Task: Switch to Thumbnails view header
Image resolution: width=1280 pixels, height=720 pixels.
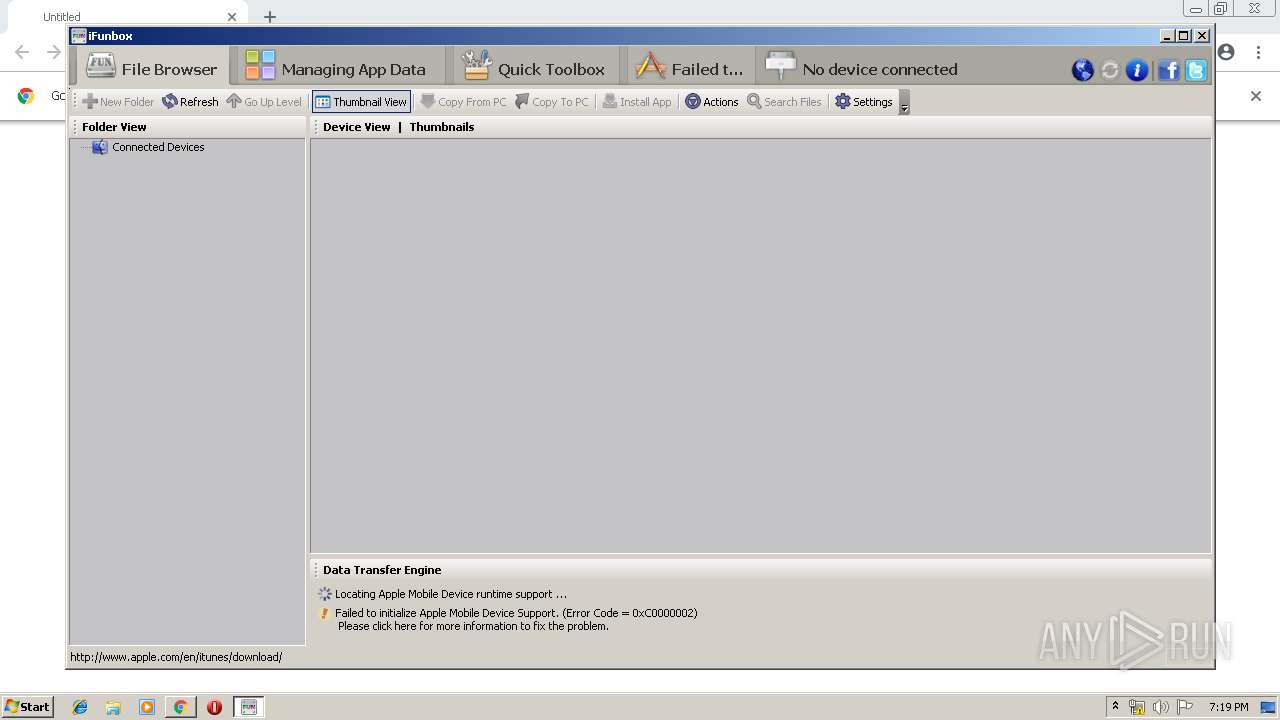Action: point(442,127)
